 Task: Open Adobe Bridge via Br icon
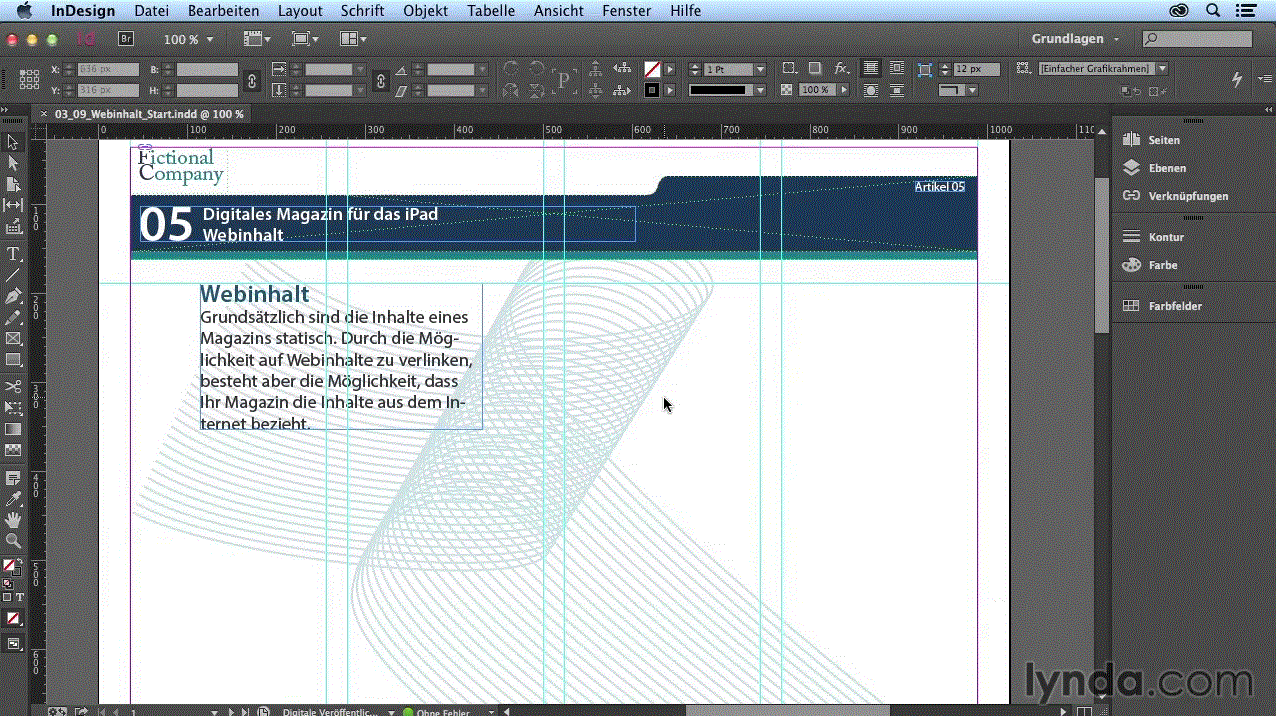pyautogui.click(x=126, y=39)
